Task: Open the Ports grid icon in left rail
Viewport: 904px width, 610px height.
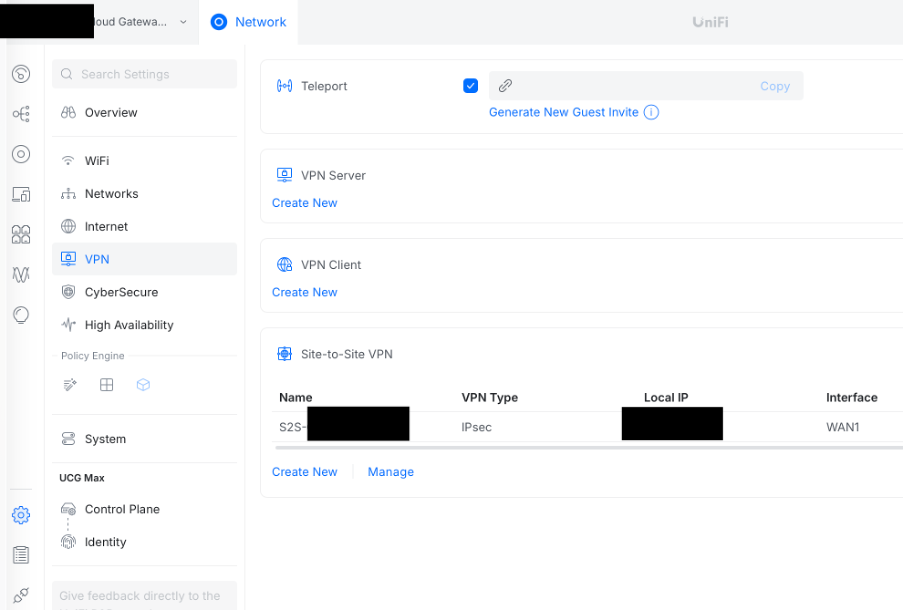Action: tap(21, 234)
